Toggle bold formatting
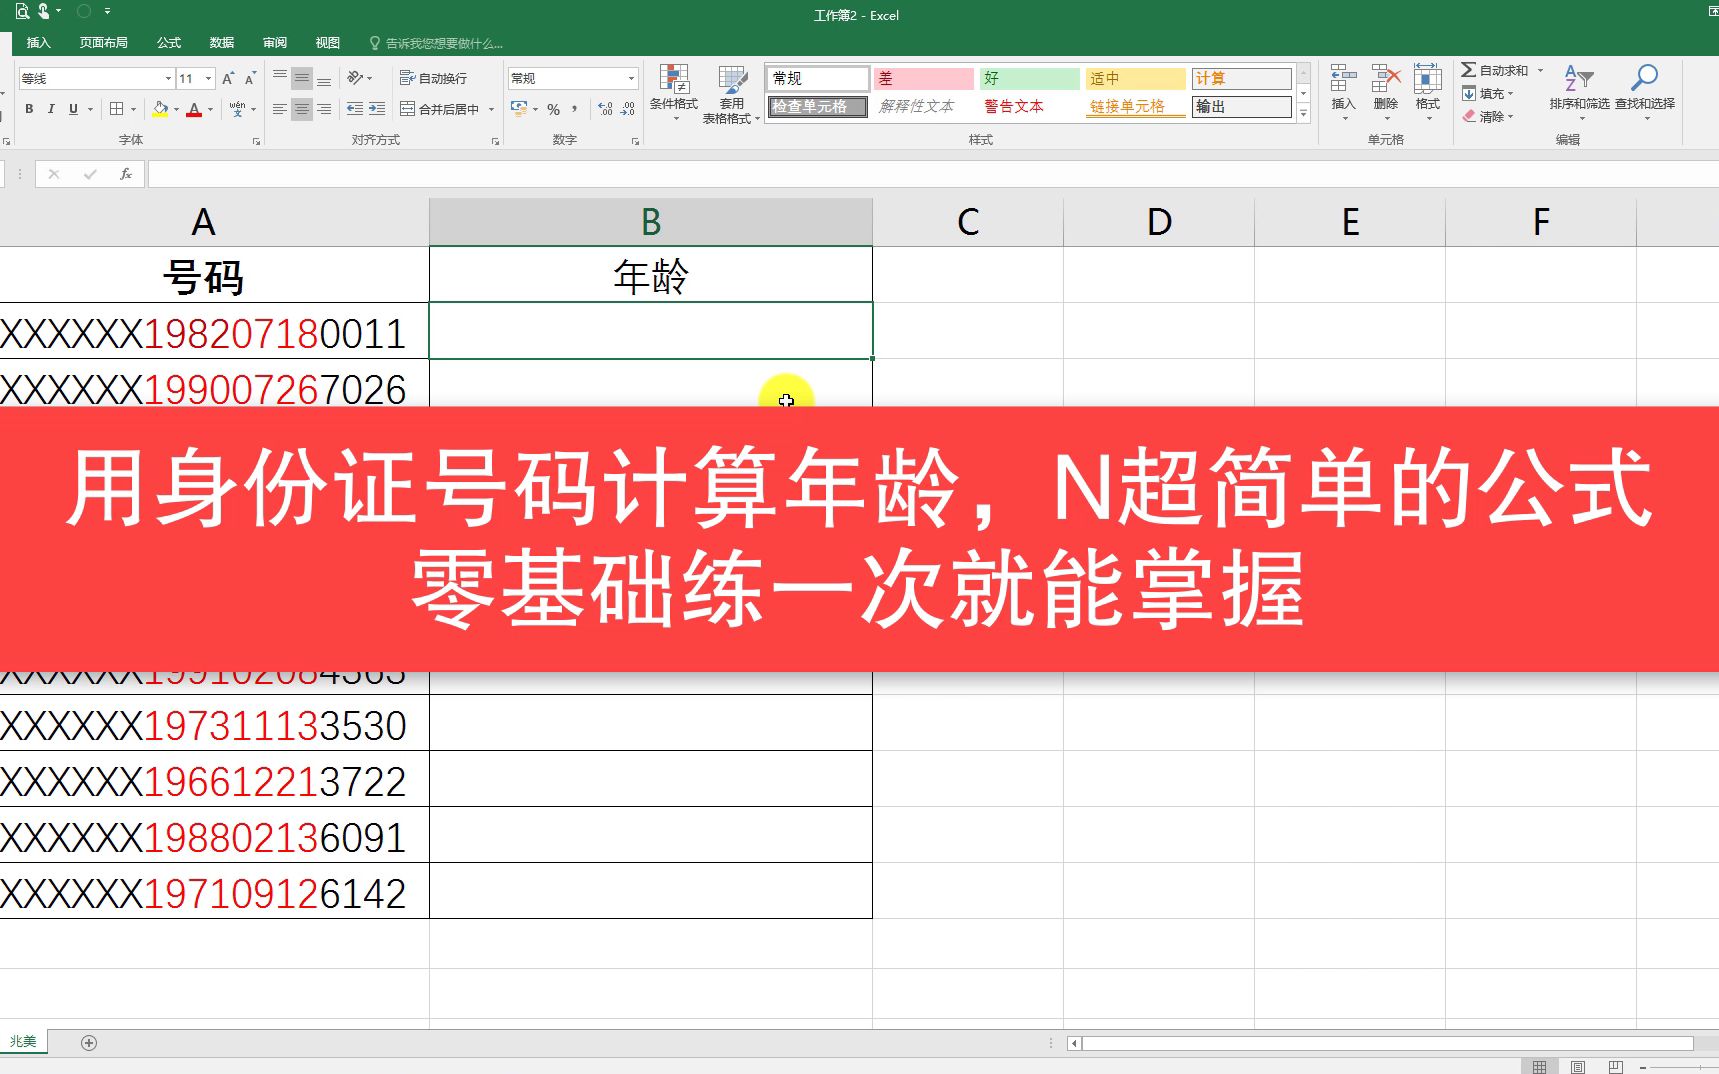1719x1074 pixels. [x=29, y=109]
